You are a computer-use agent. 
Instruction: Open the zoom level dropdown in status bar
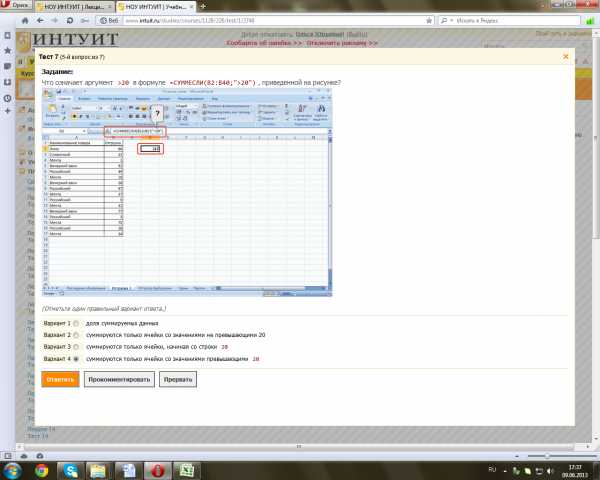517,456
